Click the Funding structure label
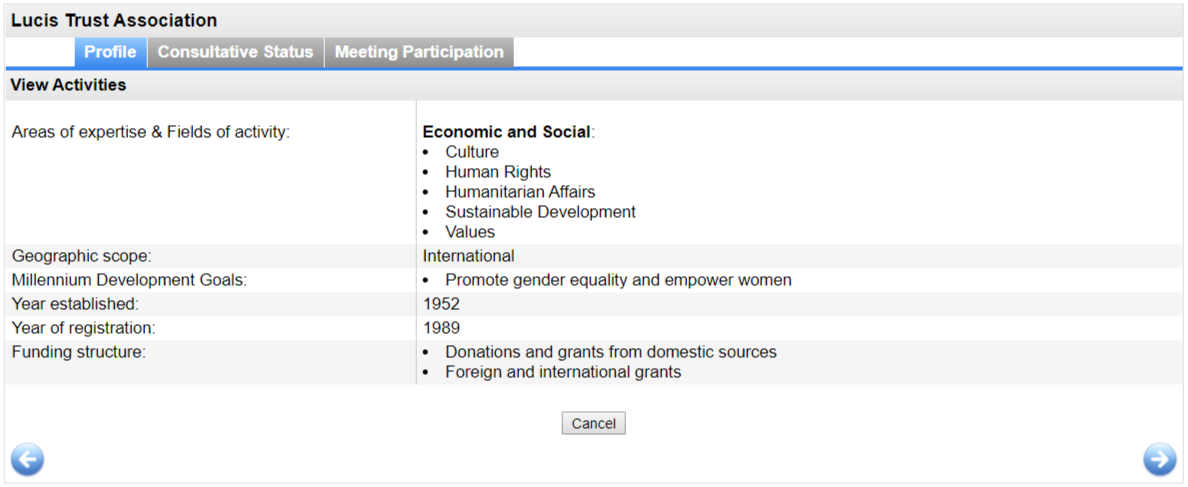Screen dimensions: 1188x487 pyautogui.click(x=78, y=352)
